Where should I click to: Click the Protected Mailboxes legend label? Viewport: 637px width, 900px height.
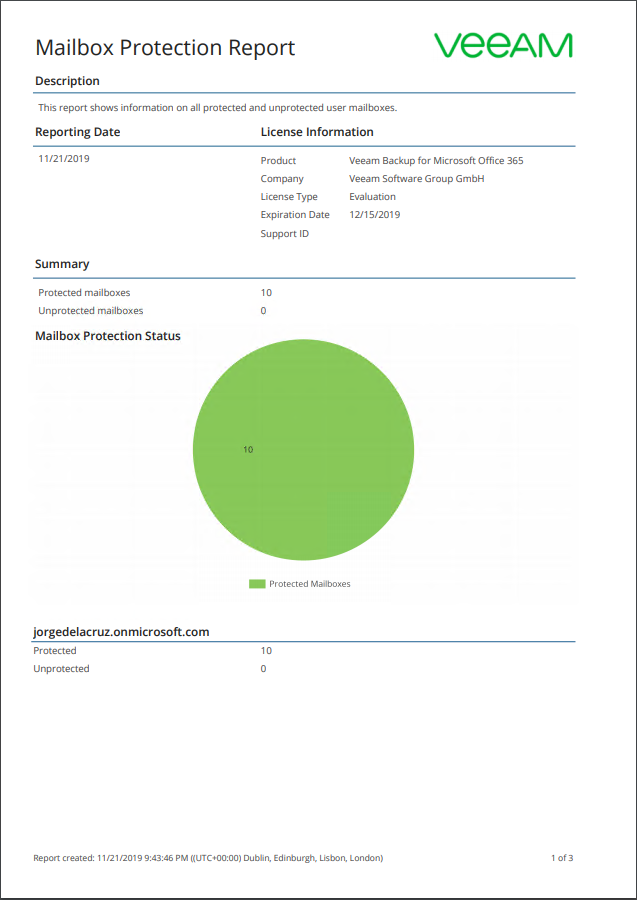(309, 584)
